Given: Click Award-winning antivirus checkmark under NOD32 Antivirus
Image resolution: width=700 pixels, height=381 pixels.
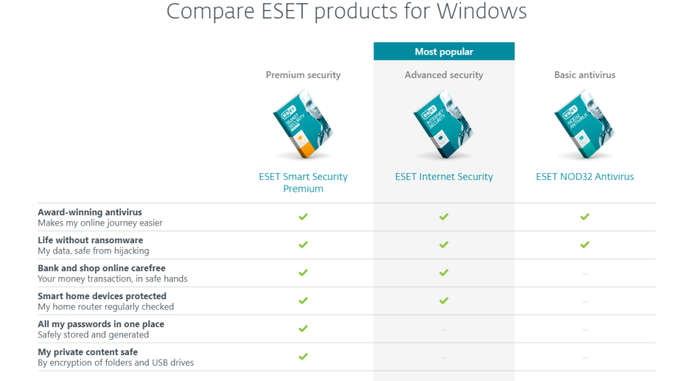Looking at the screenshot, I should tap(585, 217).
